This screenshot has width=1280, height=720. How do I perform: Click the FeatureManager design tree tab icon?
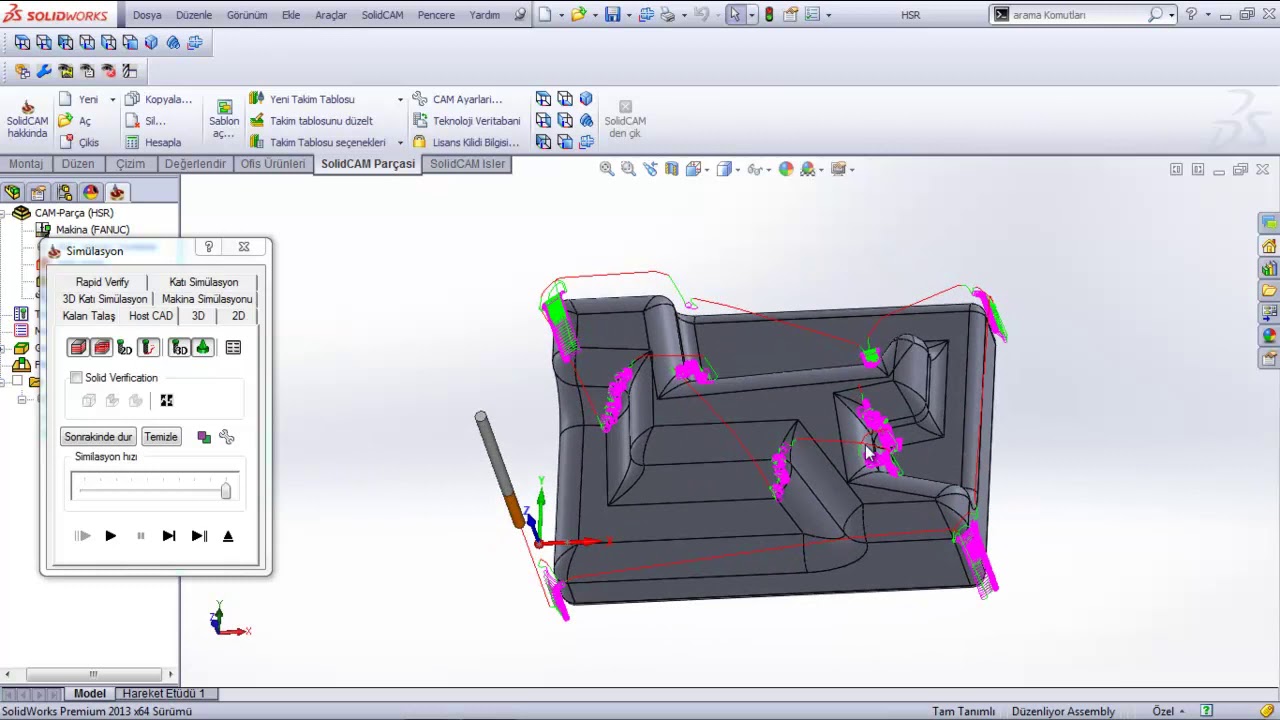coord(12,192)
